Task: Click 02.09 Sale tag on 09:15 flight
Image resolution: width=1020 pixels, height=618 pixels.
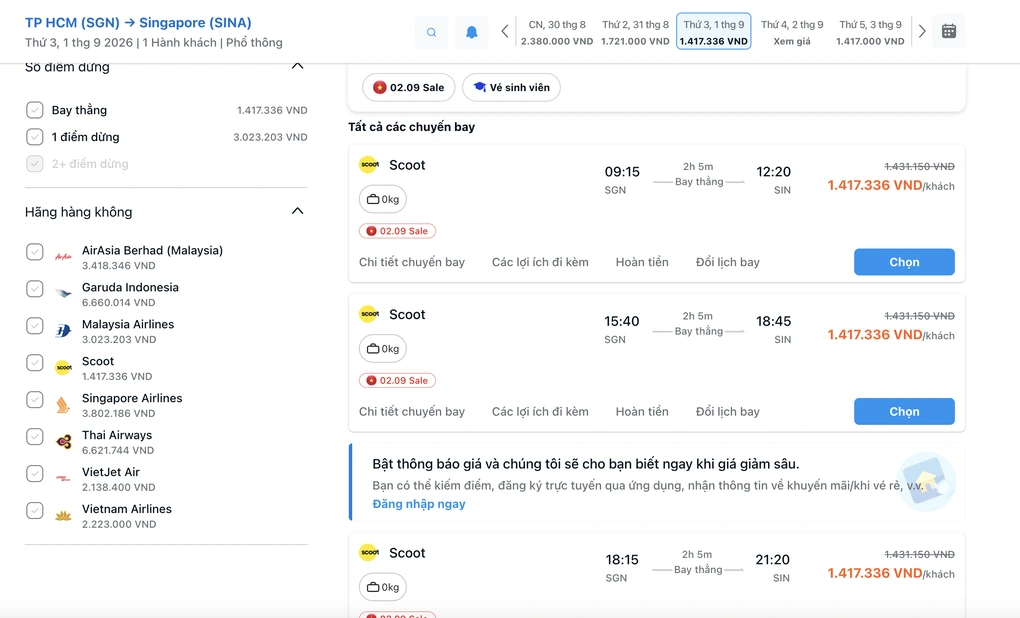Action: 397,231
